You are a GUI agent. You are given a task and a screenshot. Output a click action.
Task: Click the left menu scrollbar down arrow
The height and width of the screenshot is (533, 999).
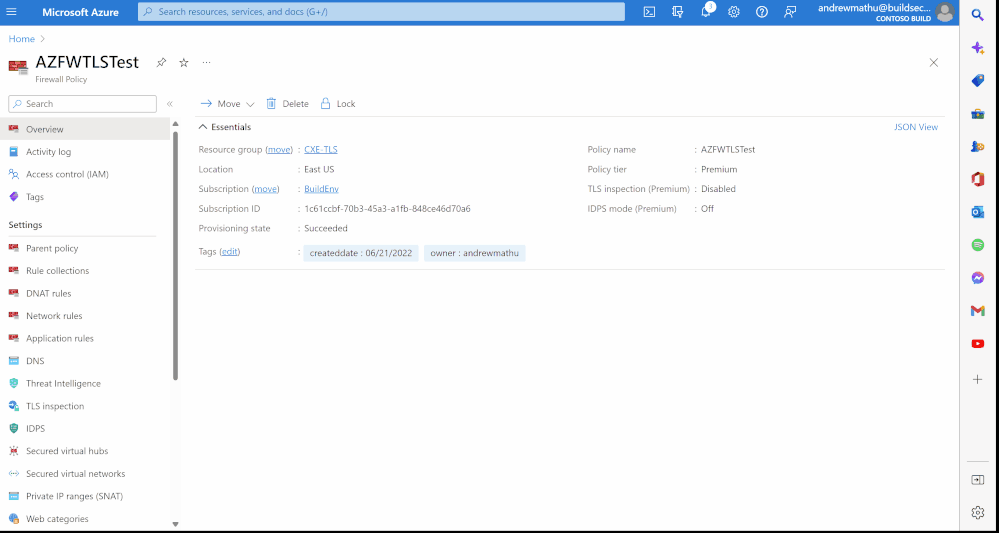(175, 524)
